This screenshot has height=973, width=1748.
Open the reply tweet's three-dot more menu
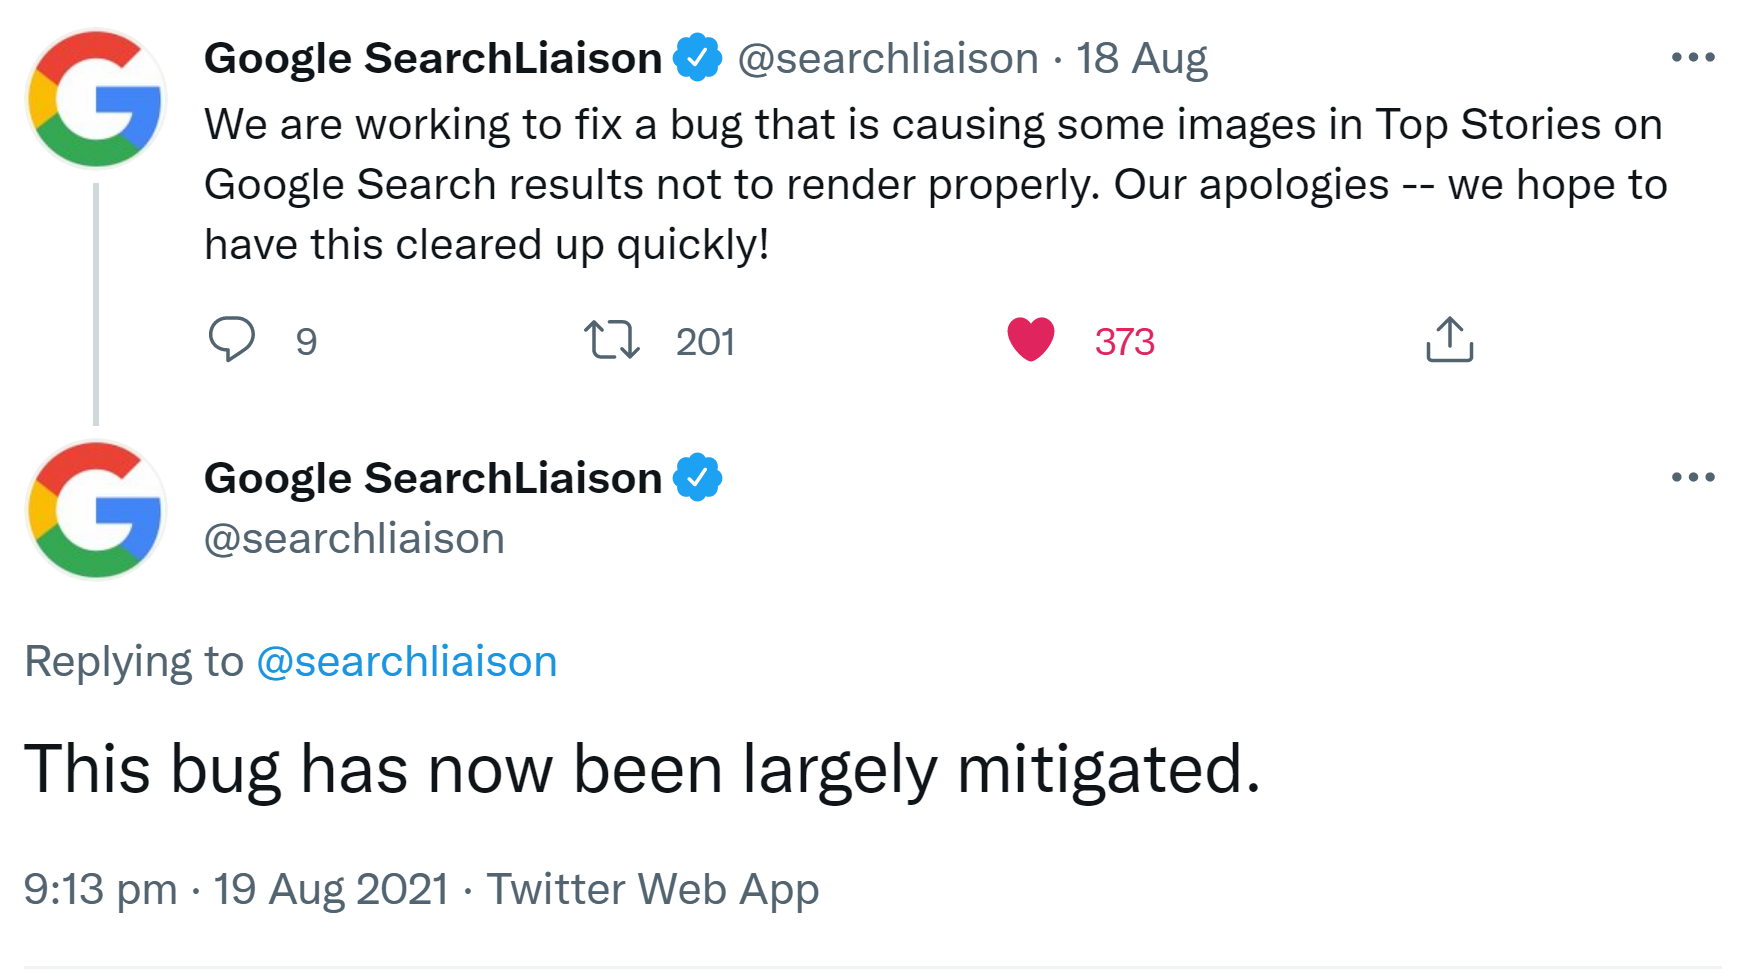coord(1692,478)
